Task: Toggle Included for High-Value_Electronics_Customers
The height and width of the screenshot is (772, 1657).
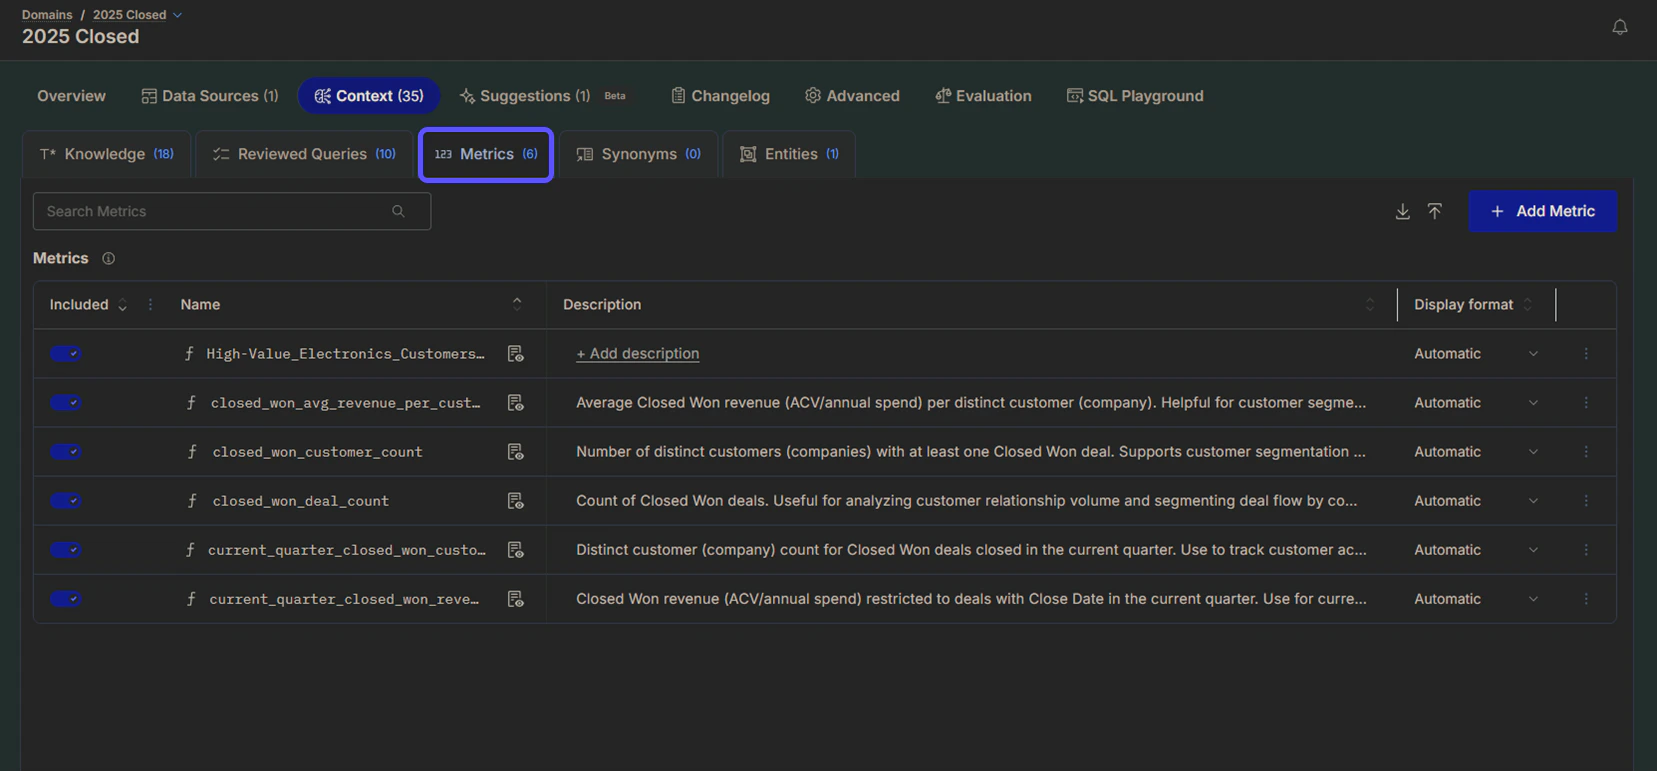Action: coord(66,353)
